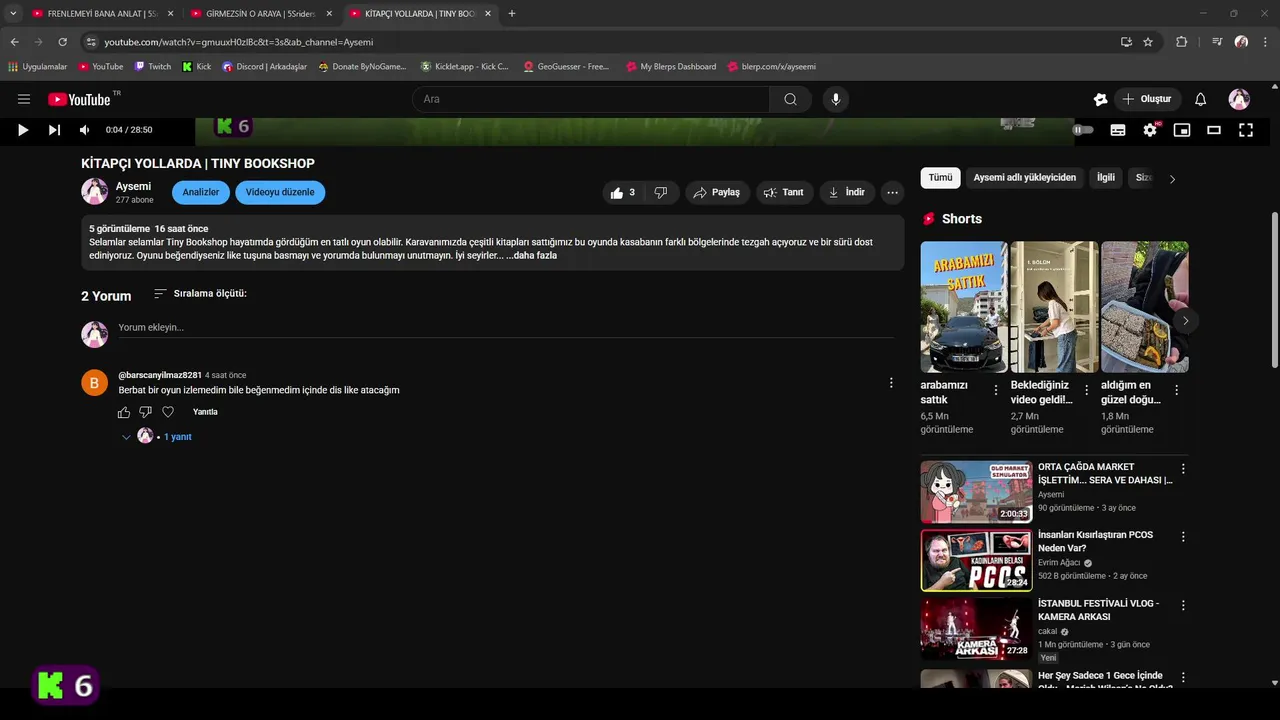Open options for Beklediğiniz video short

[x=1086, y=390]
